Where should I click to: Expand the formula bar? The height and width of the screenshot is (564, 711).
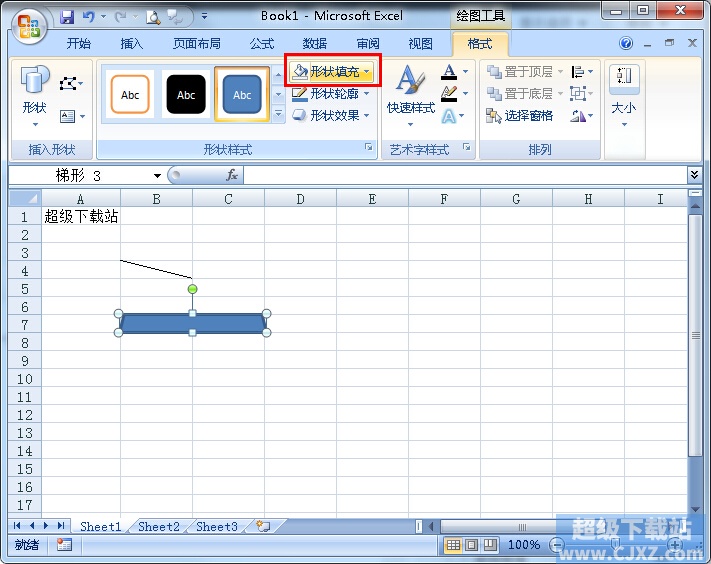[694, 175]
